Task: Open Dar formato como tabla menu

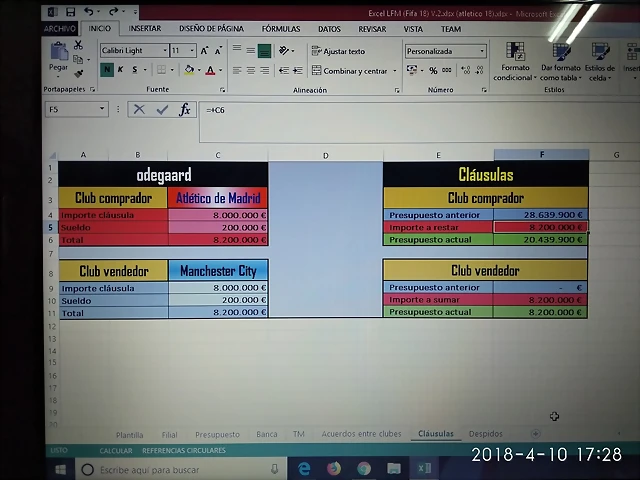Action: (x=561, y=61)
